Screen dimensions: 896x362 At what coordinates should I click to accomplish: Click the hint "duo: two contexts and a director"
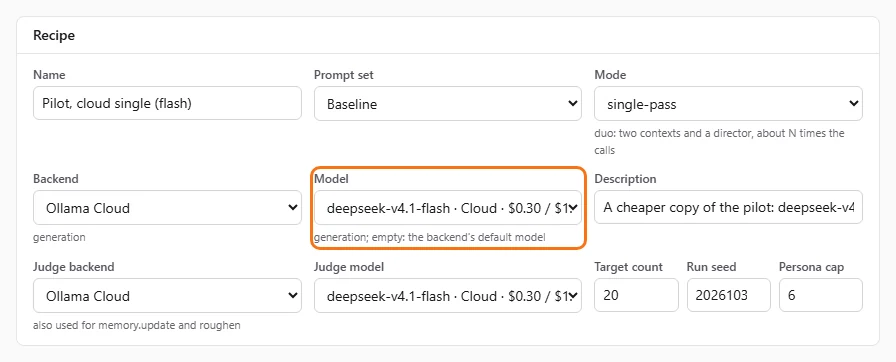click(x=719, y=142)
